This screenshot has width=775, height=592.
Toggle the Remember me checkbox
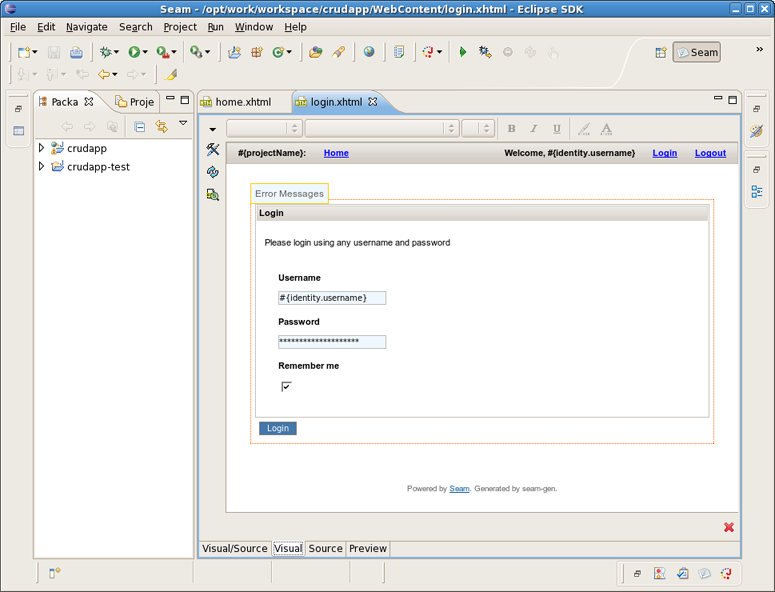pos(286,386)
